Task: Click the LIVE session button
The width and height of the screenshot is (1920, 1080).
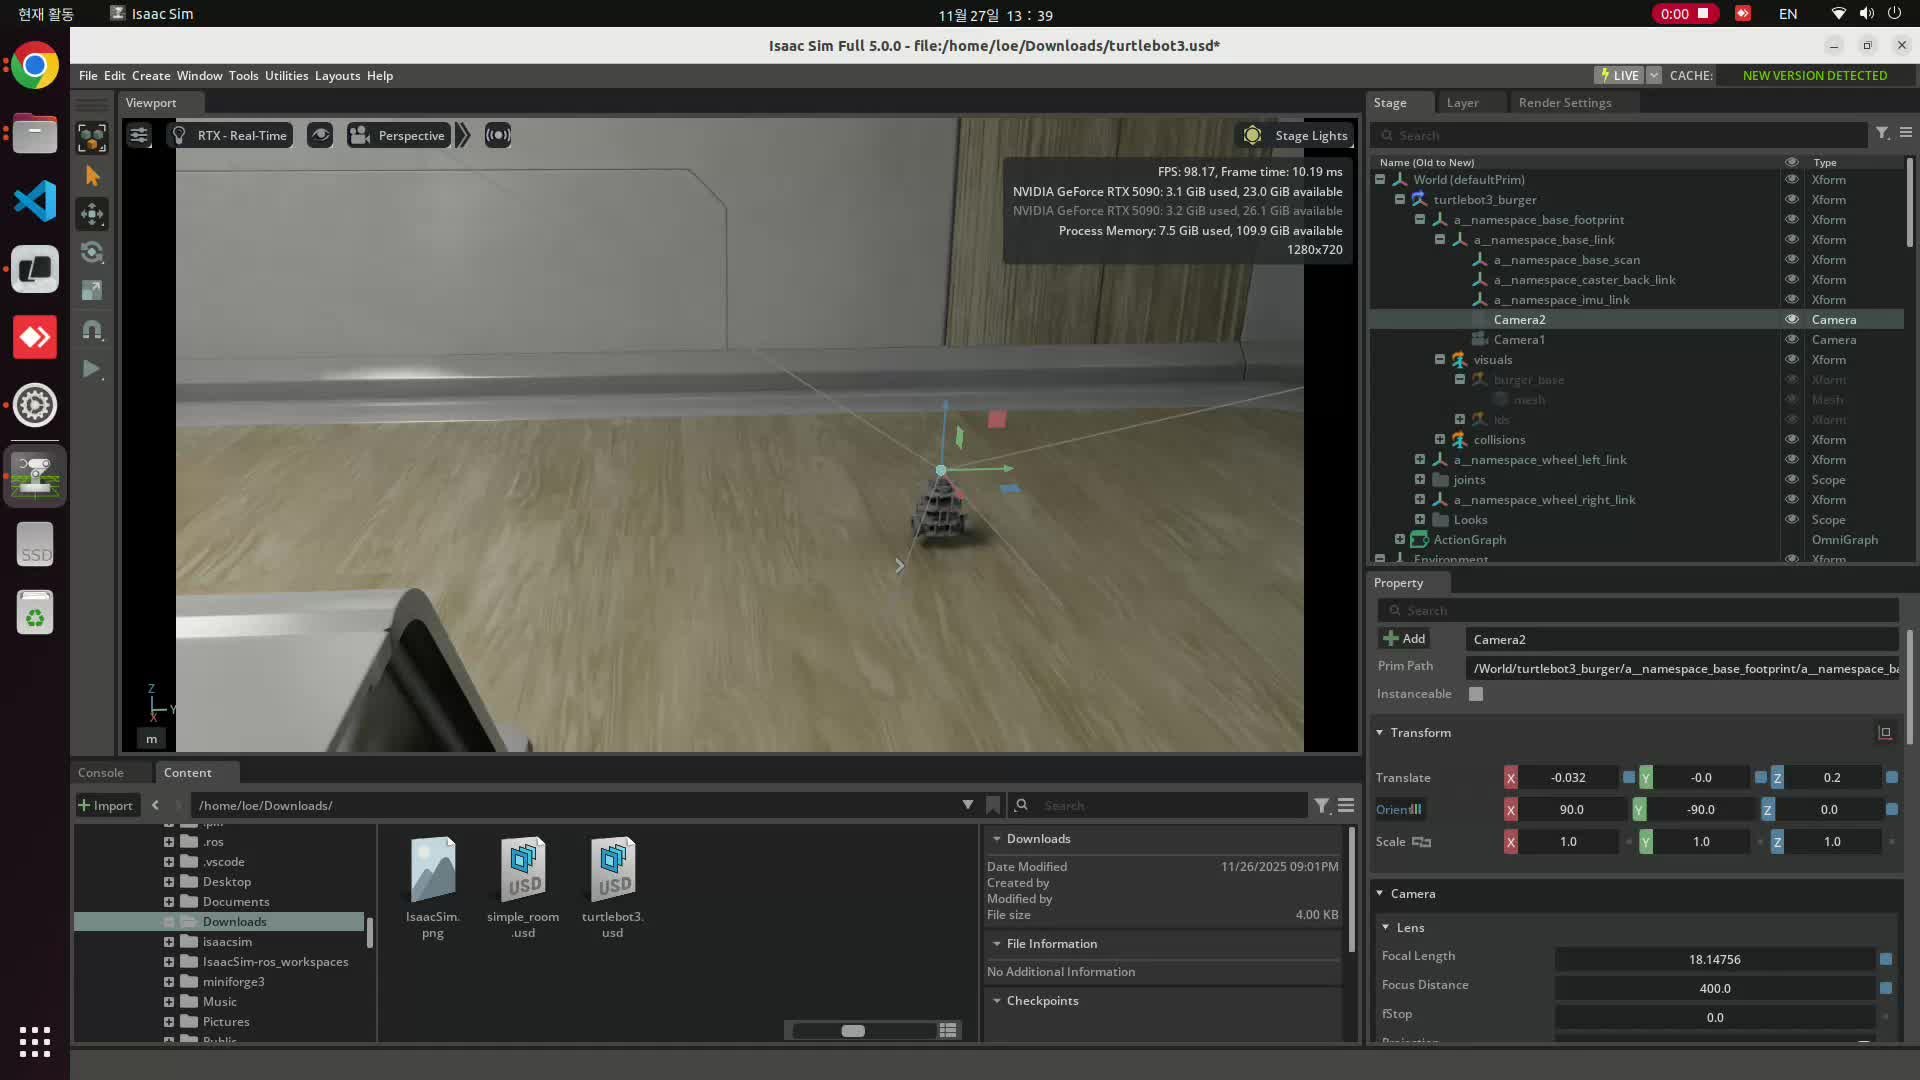Action: coord(1619,76)
